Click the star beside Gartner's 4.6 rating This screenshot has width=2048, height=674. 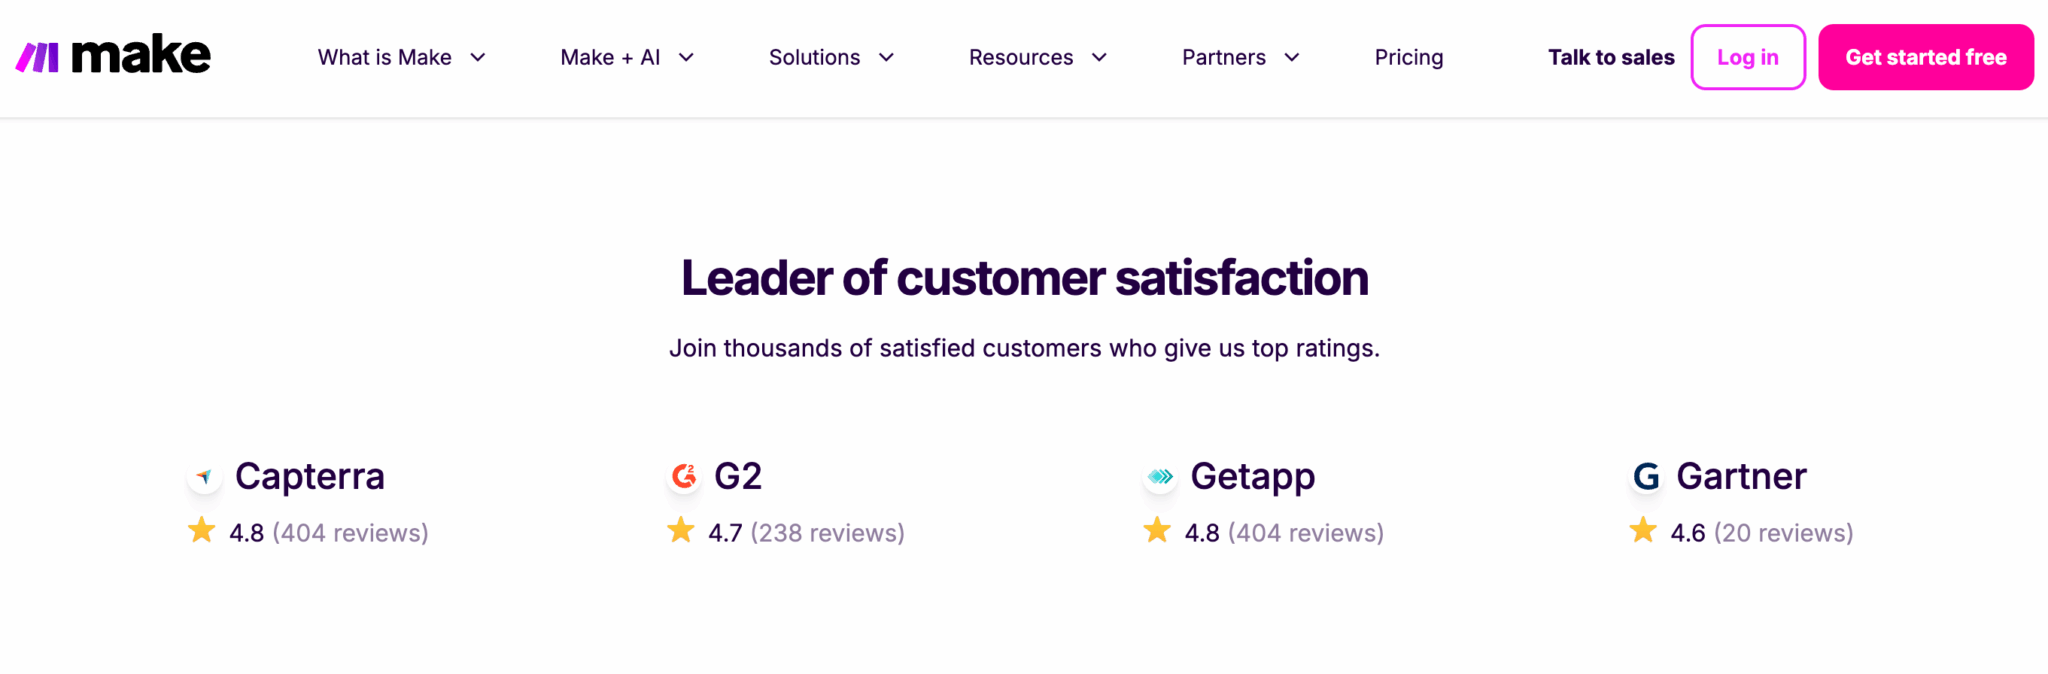[x=1643, y=531]
